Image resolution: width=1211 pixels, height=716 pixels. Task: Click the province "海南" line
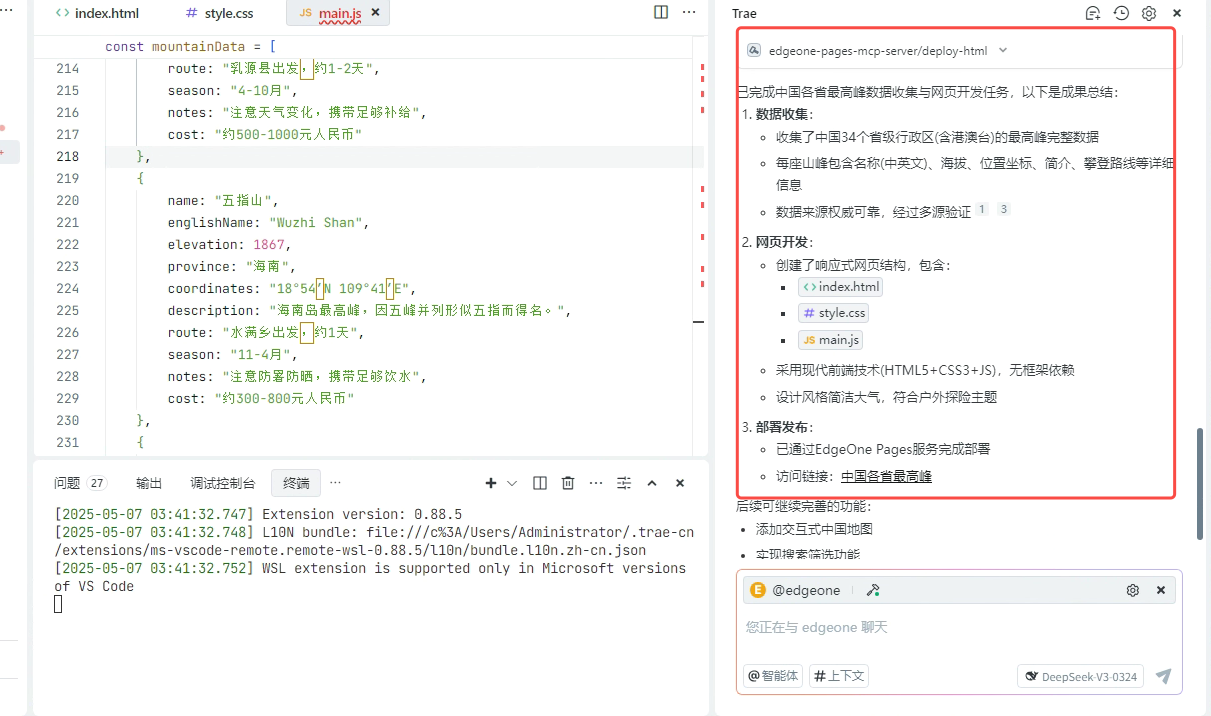(x=233, y=266)
